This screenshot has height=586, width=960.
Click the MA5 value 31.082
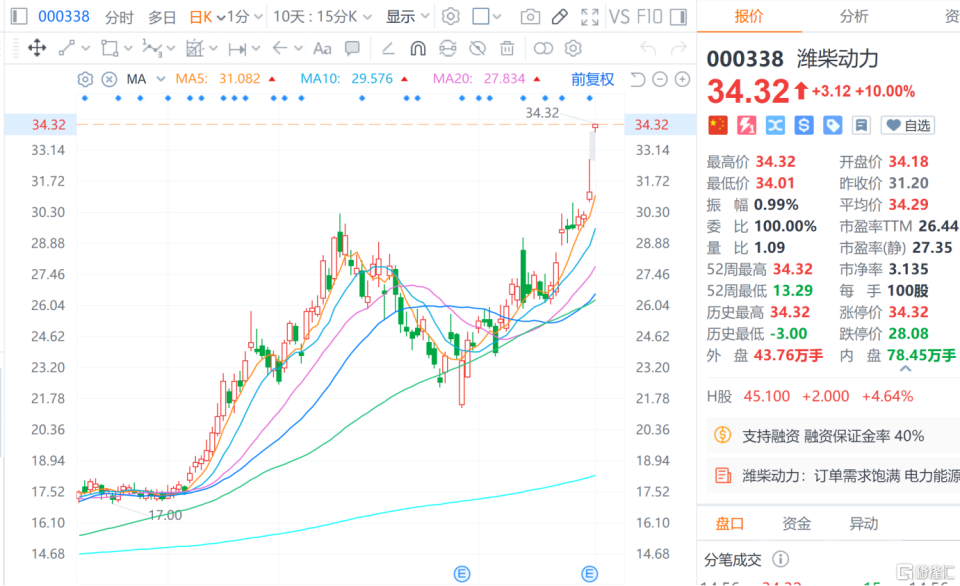click(239, 78)
